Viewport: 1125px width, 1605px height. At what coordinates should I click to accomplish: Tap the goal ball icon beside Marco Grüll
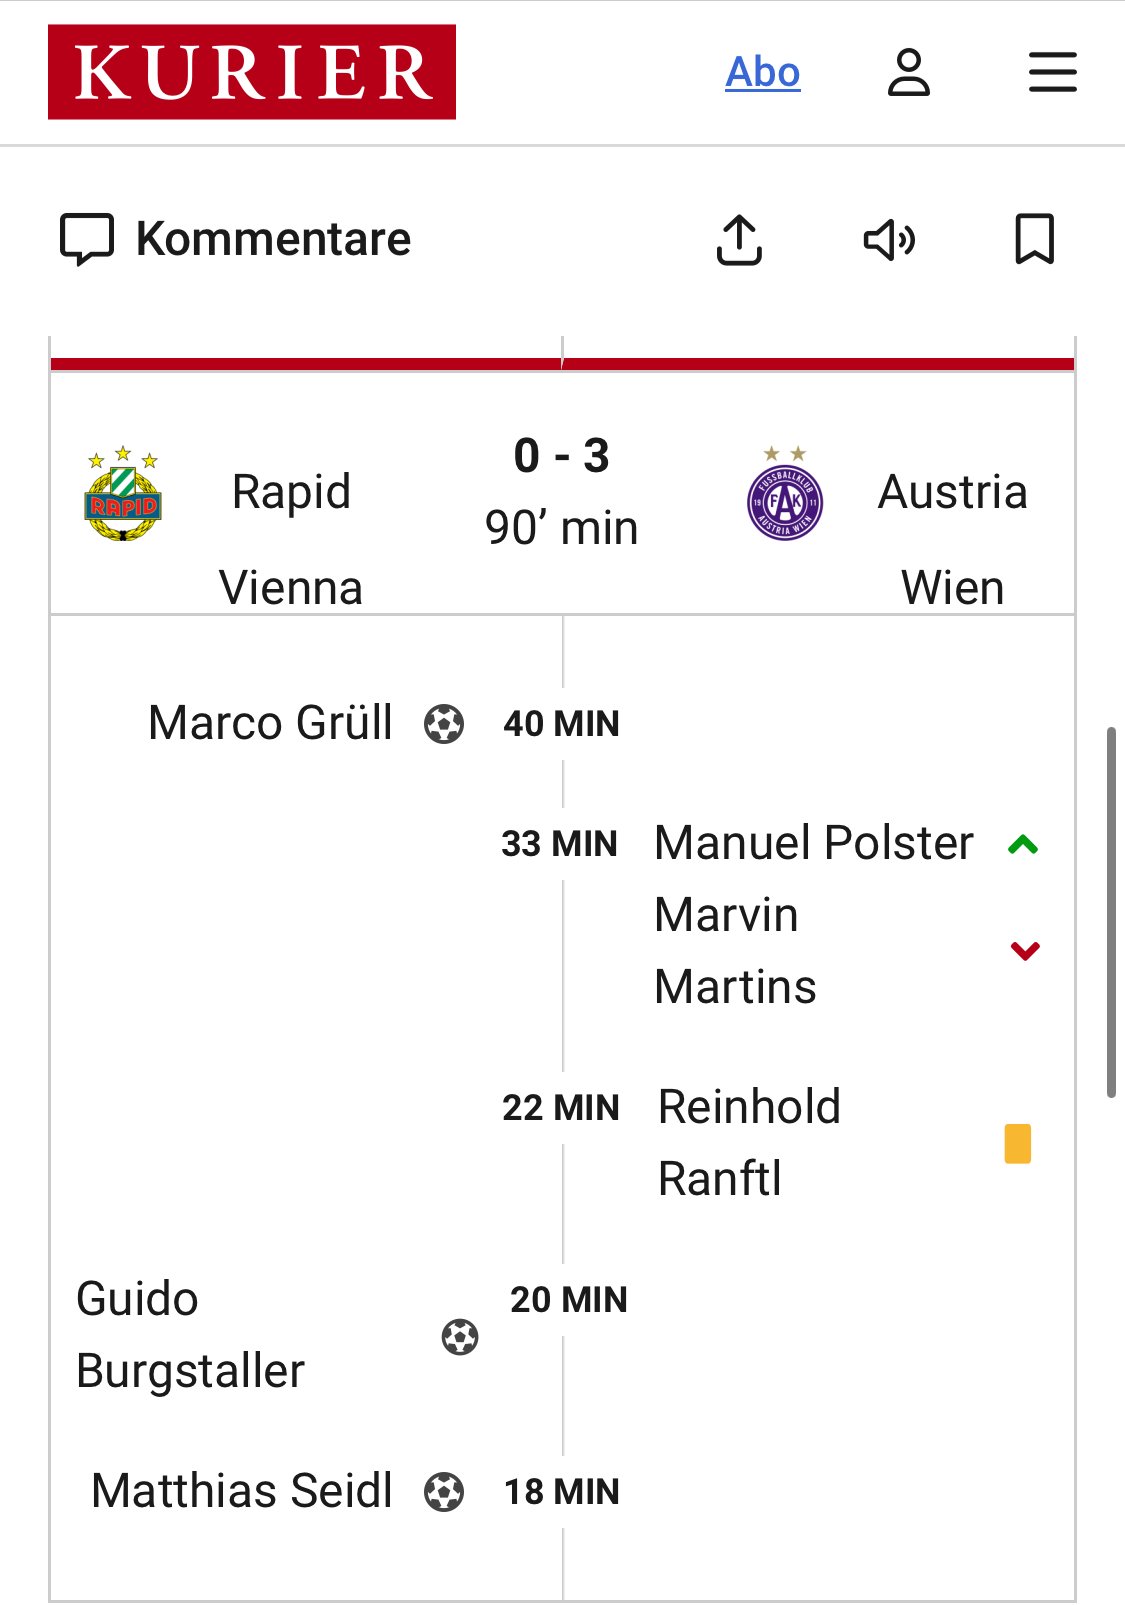tap(444, 724)
